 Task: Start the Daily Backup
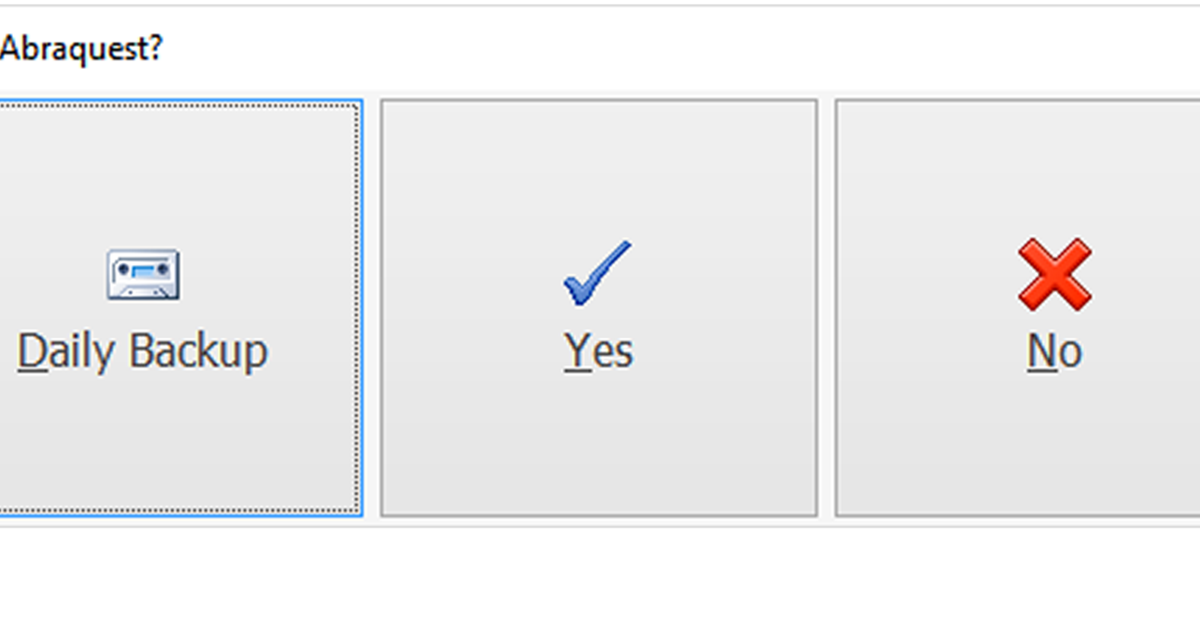[x=178, y=308]
